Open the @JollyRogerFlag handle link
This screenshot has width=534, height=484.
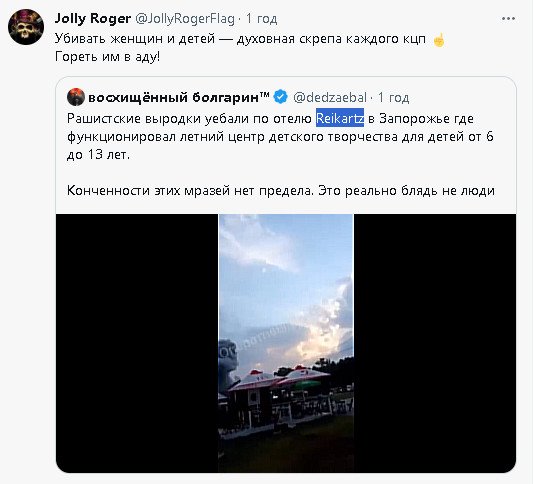[185, 19]
